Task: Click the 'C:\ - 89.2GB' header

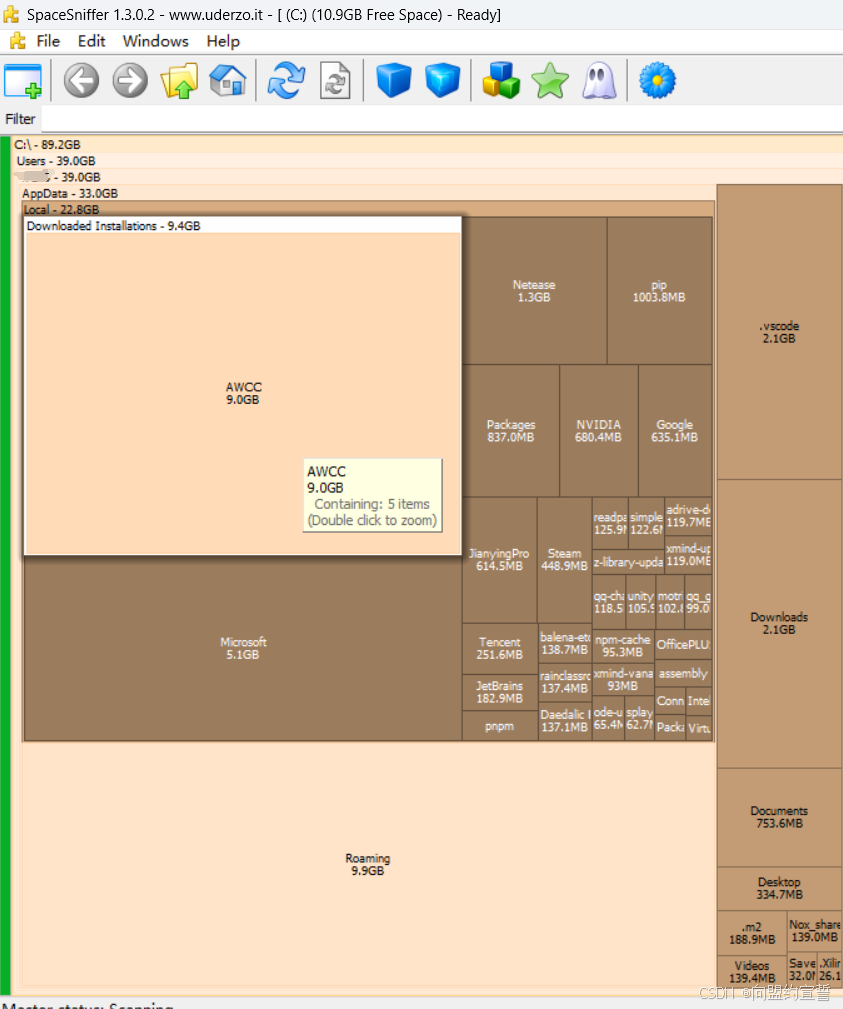Action: tap(47, 145)
